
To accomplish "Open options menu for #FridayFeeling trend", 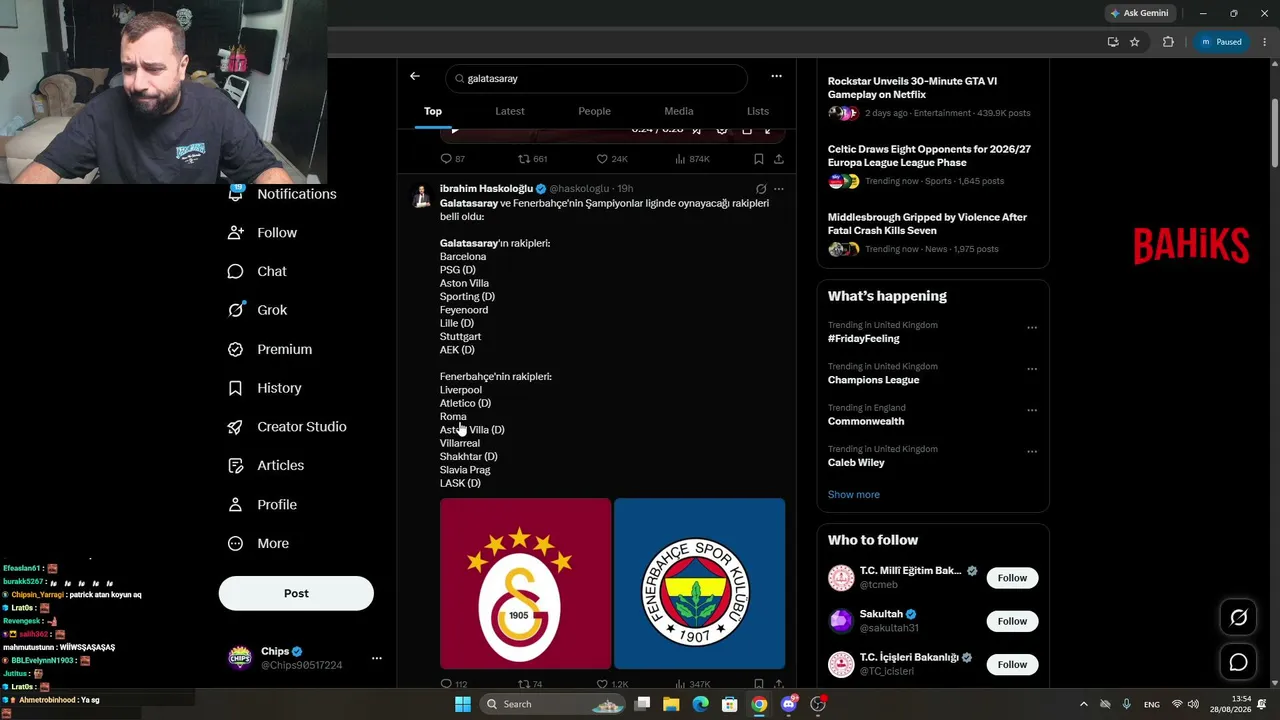I will [1032, 327].
